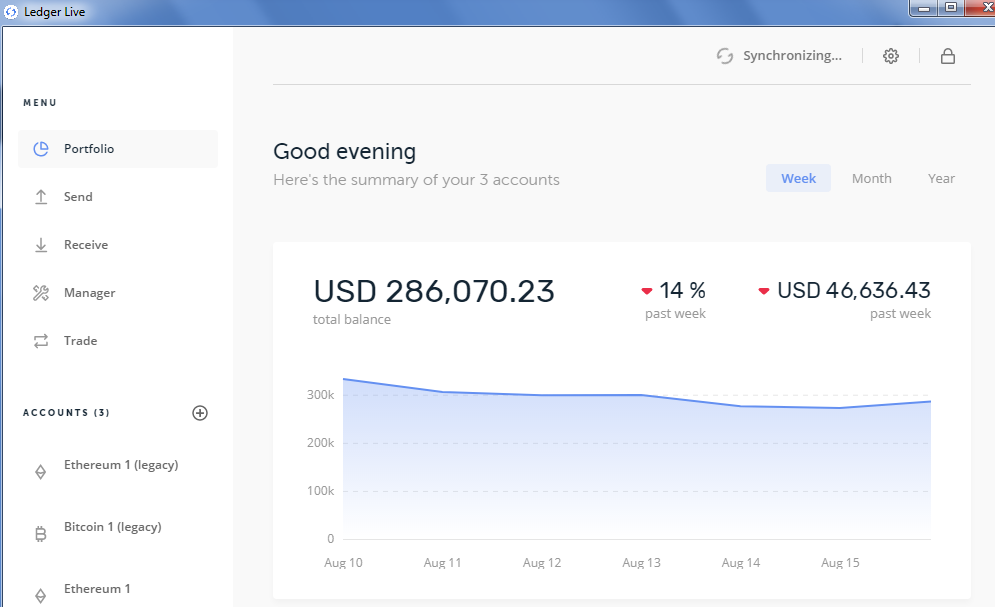Switch chart range to Year
995x607 pixels.
(x=941, y=178)
